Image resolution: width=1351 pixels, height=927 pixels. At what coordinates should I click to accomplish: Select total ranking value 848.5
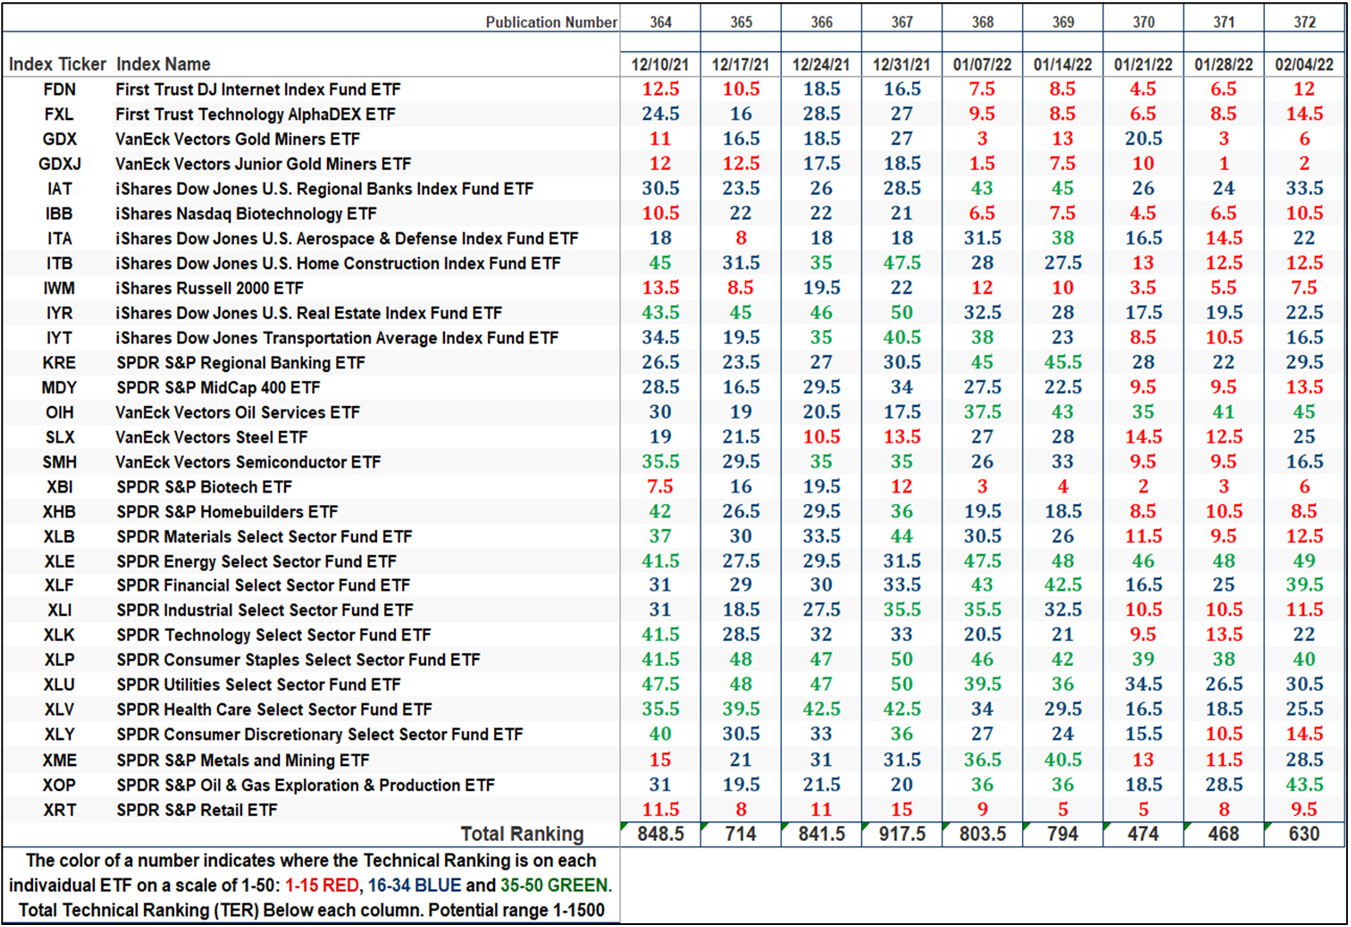660,834
